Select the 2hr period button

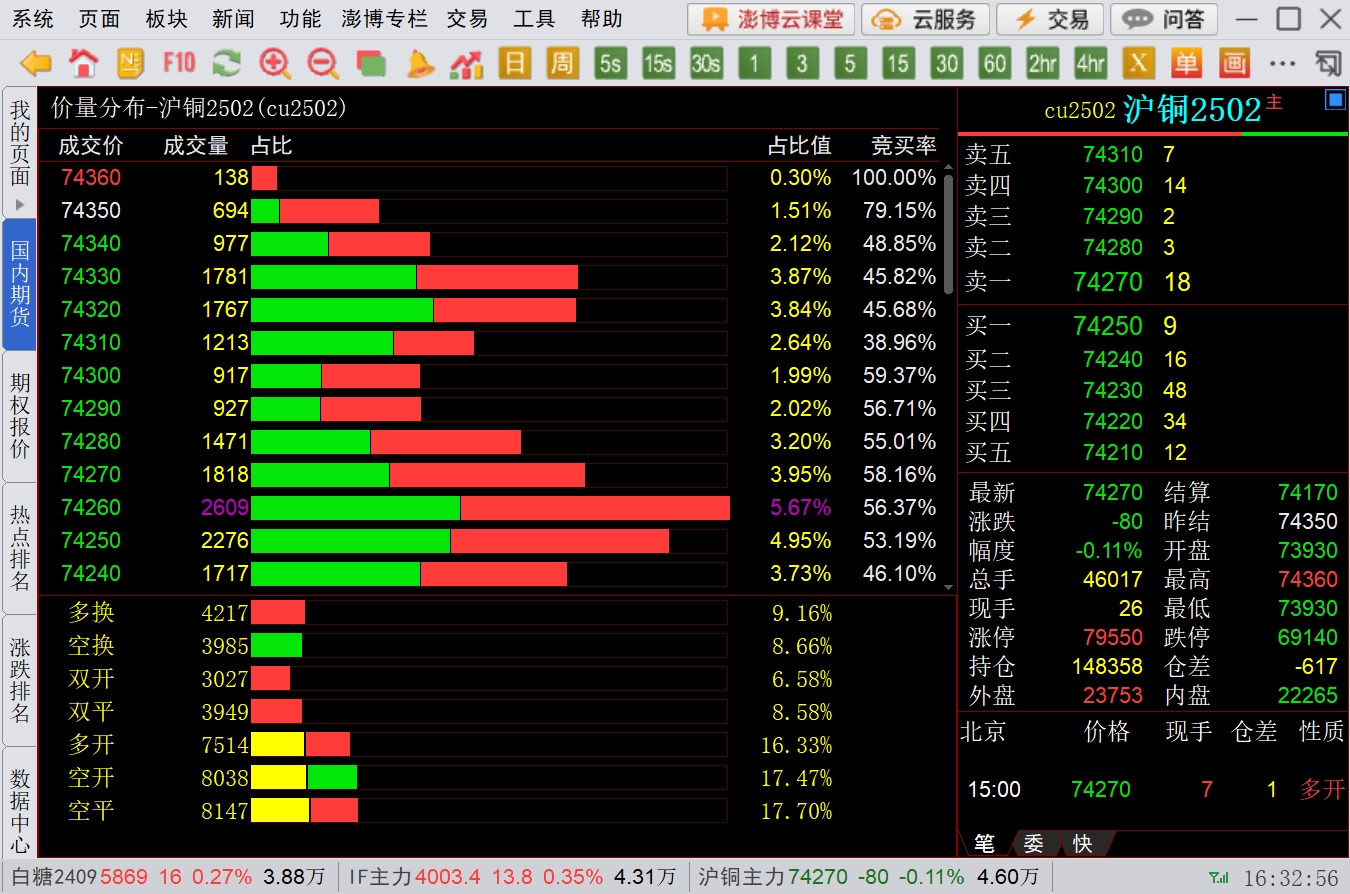click(x=1042, y=64)
